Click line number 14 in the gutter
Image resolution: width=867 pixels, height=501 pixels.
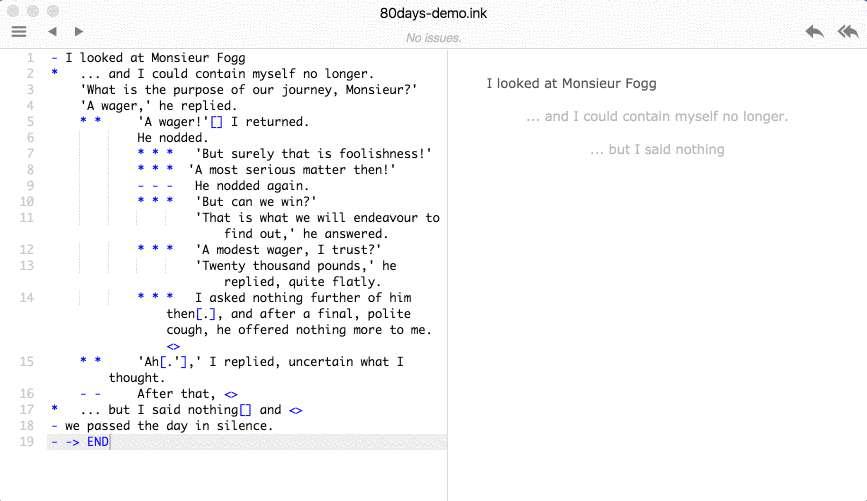(x=27, y=298)
